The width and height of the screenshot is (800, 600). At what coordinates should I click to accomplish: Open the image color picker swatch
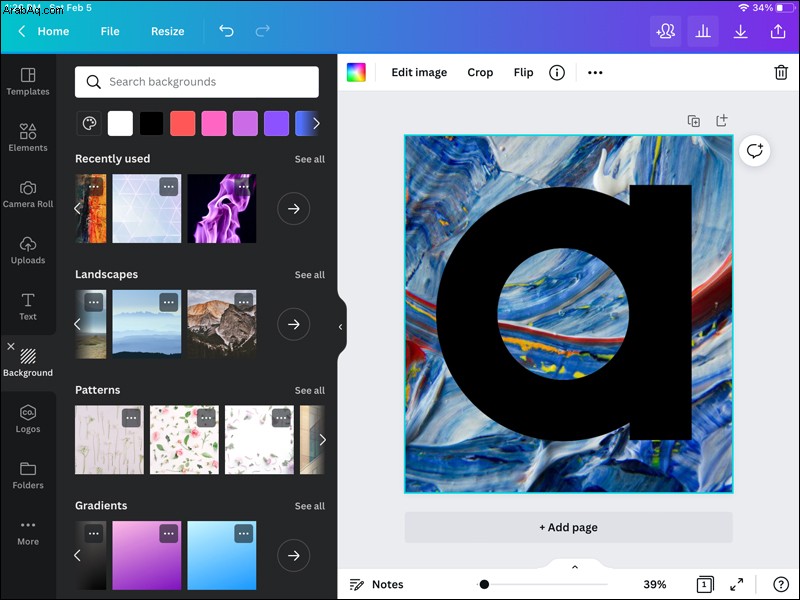(x=356, y=72)
